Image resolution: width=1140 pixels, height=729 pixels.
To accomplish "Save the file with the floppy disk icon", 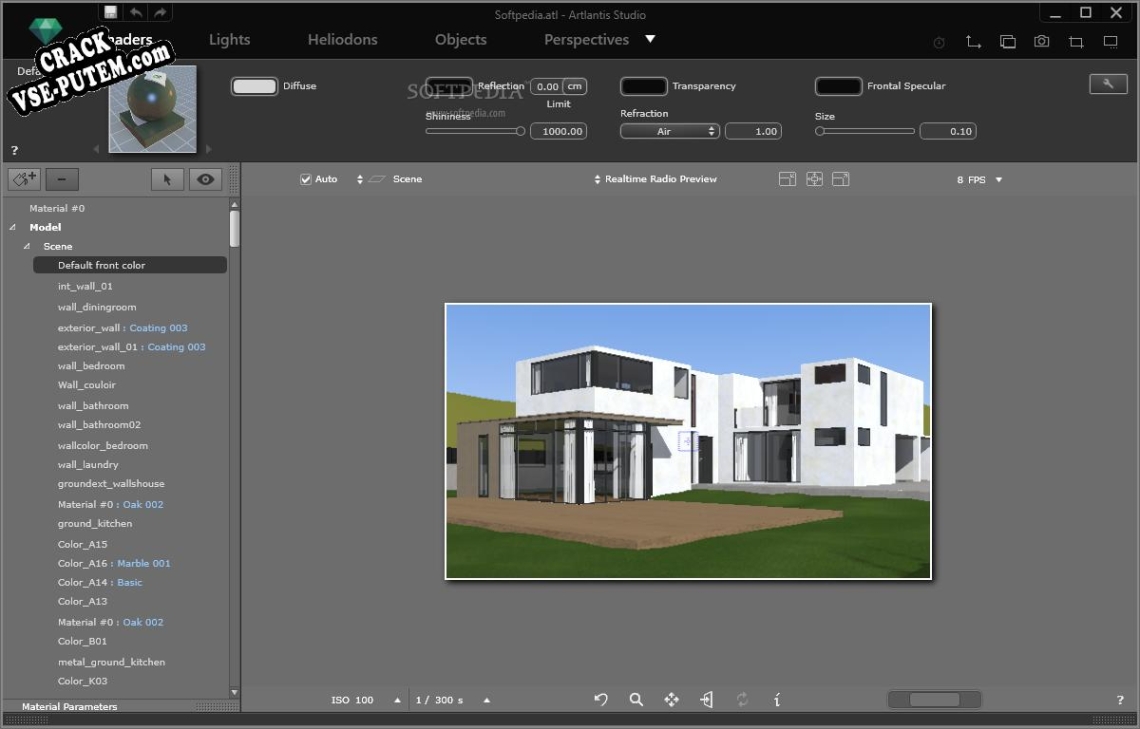I will (111, 12).
